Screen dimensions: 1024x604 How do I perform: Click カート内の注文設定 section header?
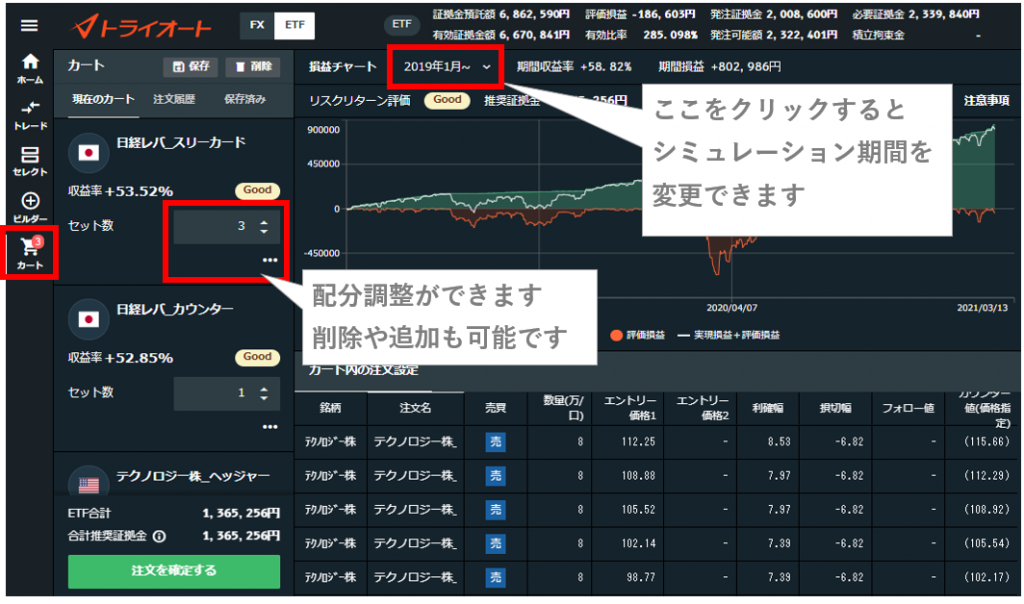tap(363, 370)
